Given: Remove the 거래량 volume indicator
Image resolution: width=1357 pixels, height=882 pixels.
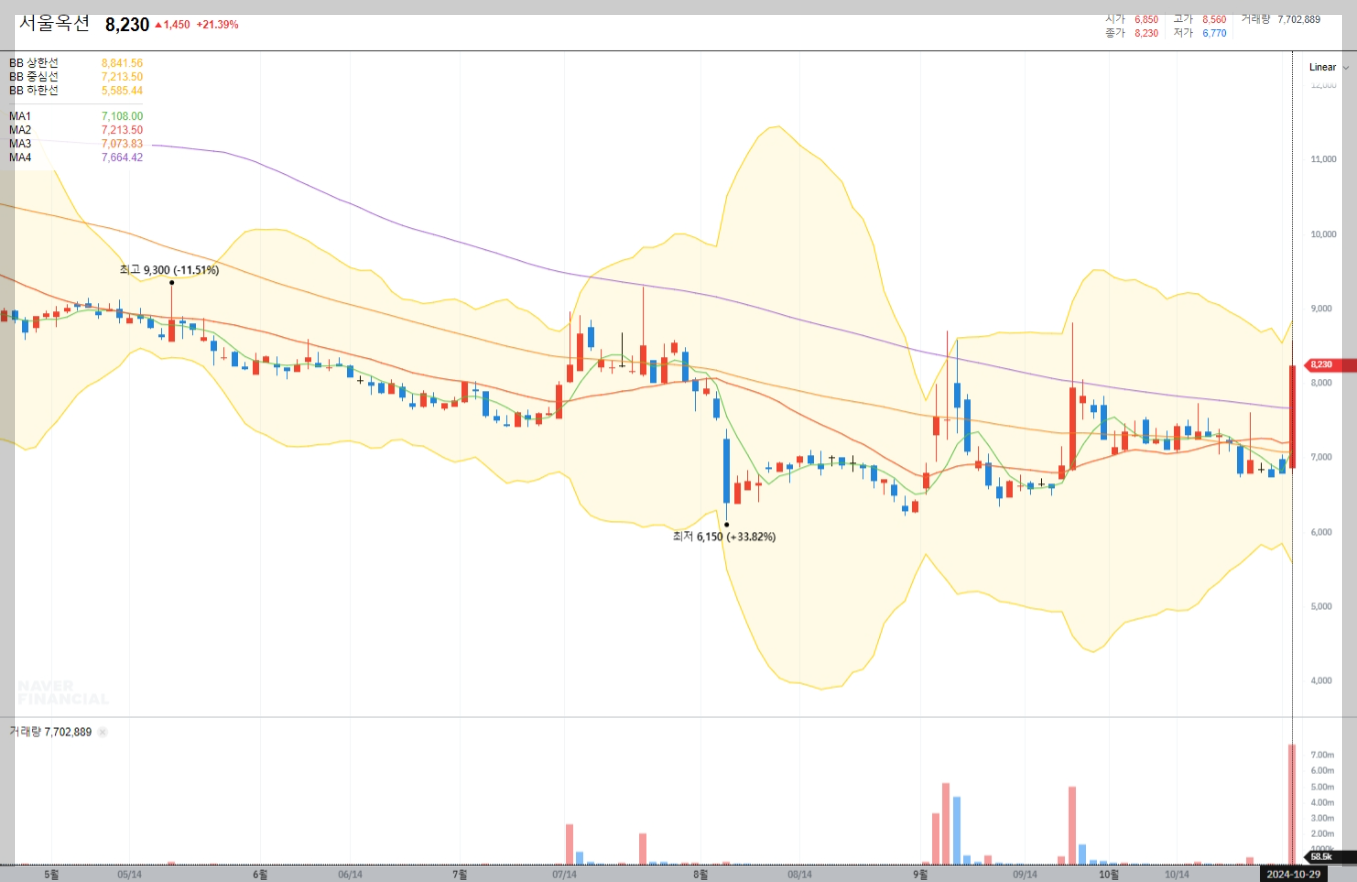Looking at the screenshot, I should [x=102, y=732].
